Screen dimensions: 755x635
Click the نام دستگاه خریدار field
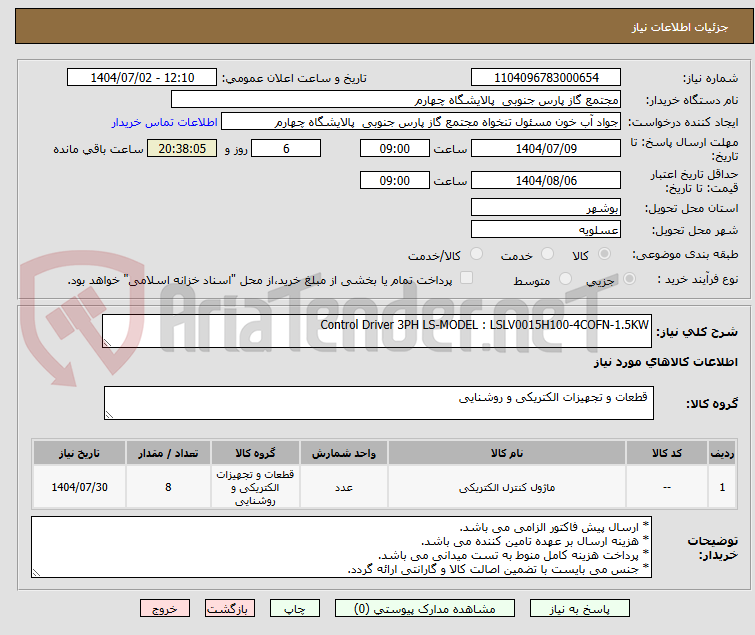(396, 100)
